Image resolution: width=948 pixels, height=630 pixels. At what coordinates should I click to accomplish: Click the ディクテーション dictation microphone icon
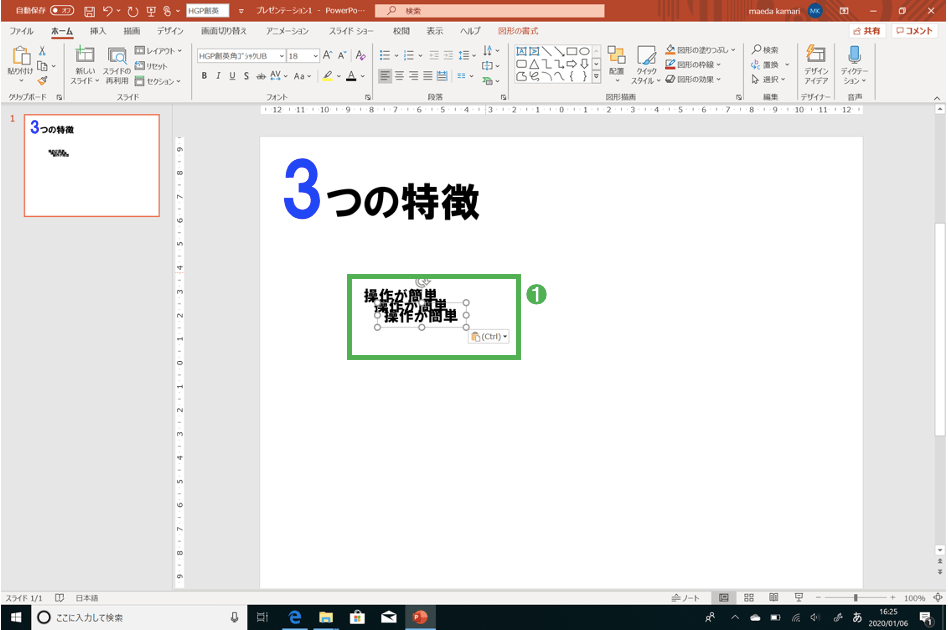coord(854,54)
